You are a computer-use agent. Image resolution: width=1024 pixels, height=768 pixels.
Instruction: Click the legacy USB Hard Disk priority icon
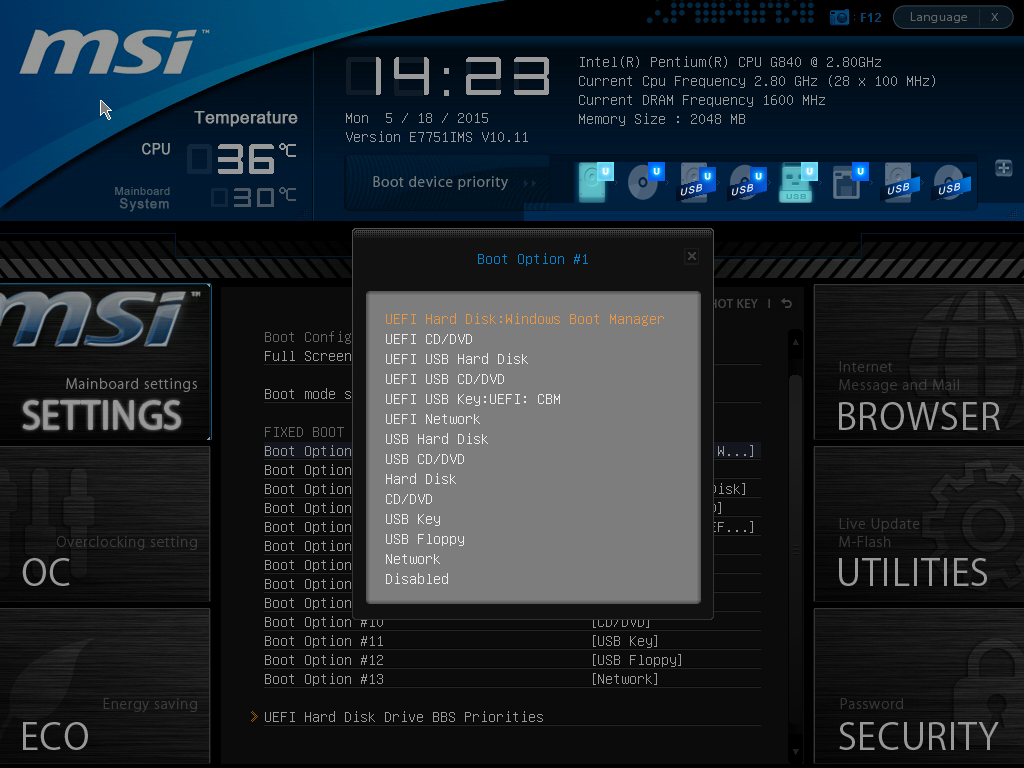point(901,182)
